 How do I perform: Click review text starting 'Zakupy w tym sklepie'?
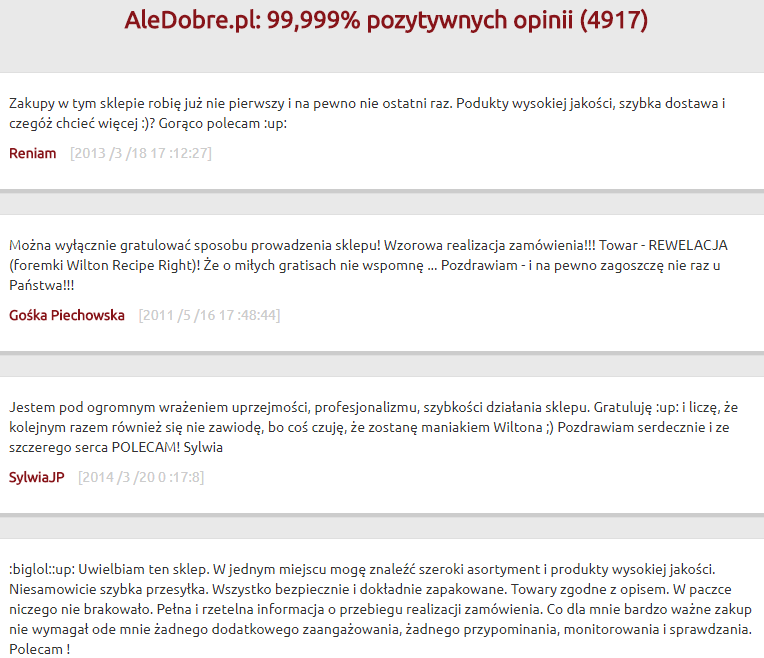[367, 113]
